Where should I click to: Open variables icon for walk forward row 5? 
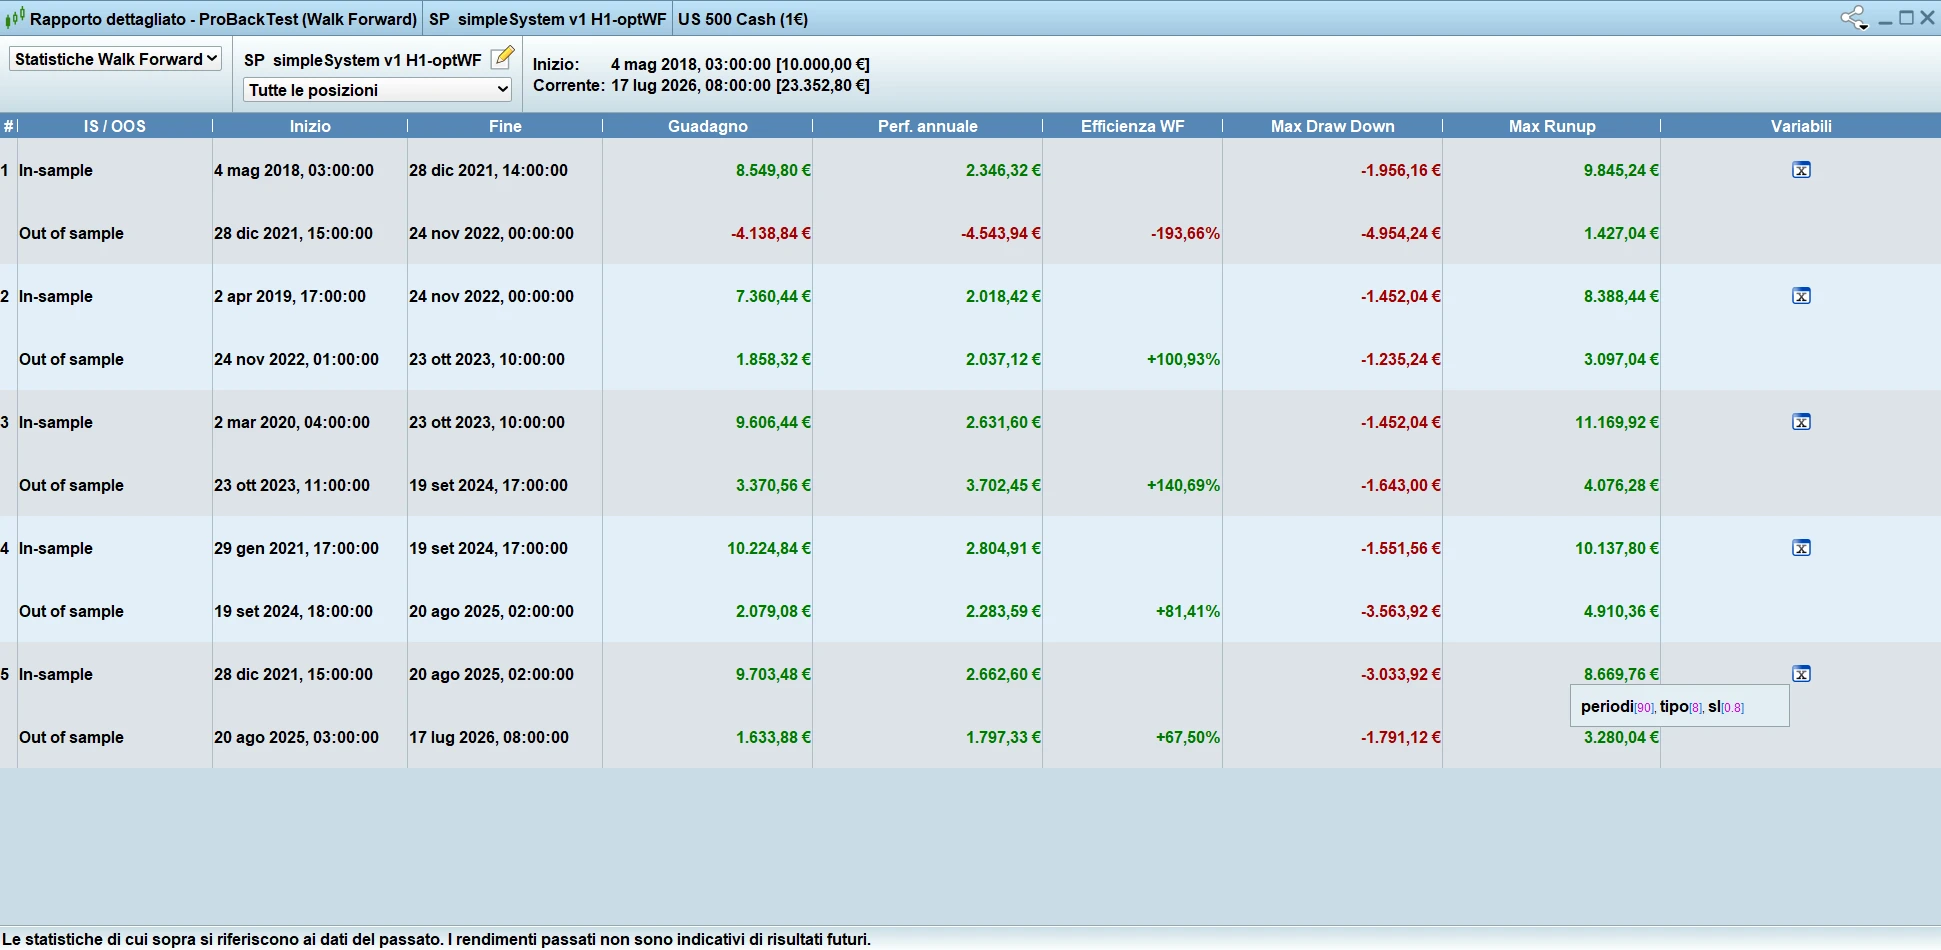1801,674
